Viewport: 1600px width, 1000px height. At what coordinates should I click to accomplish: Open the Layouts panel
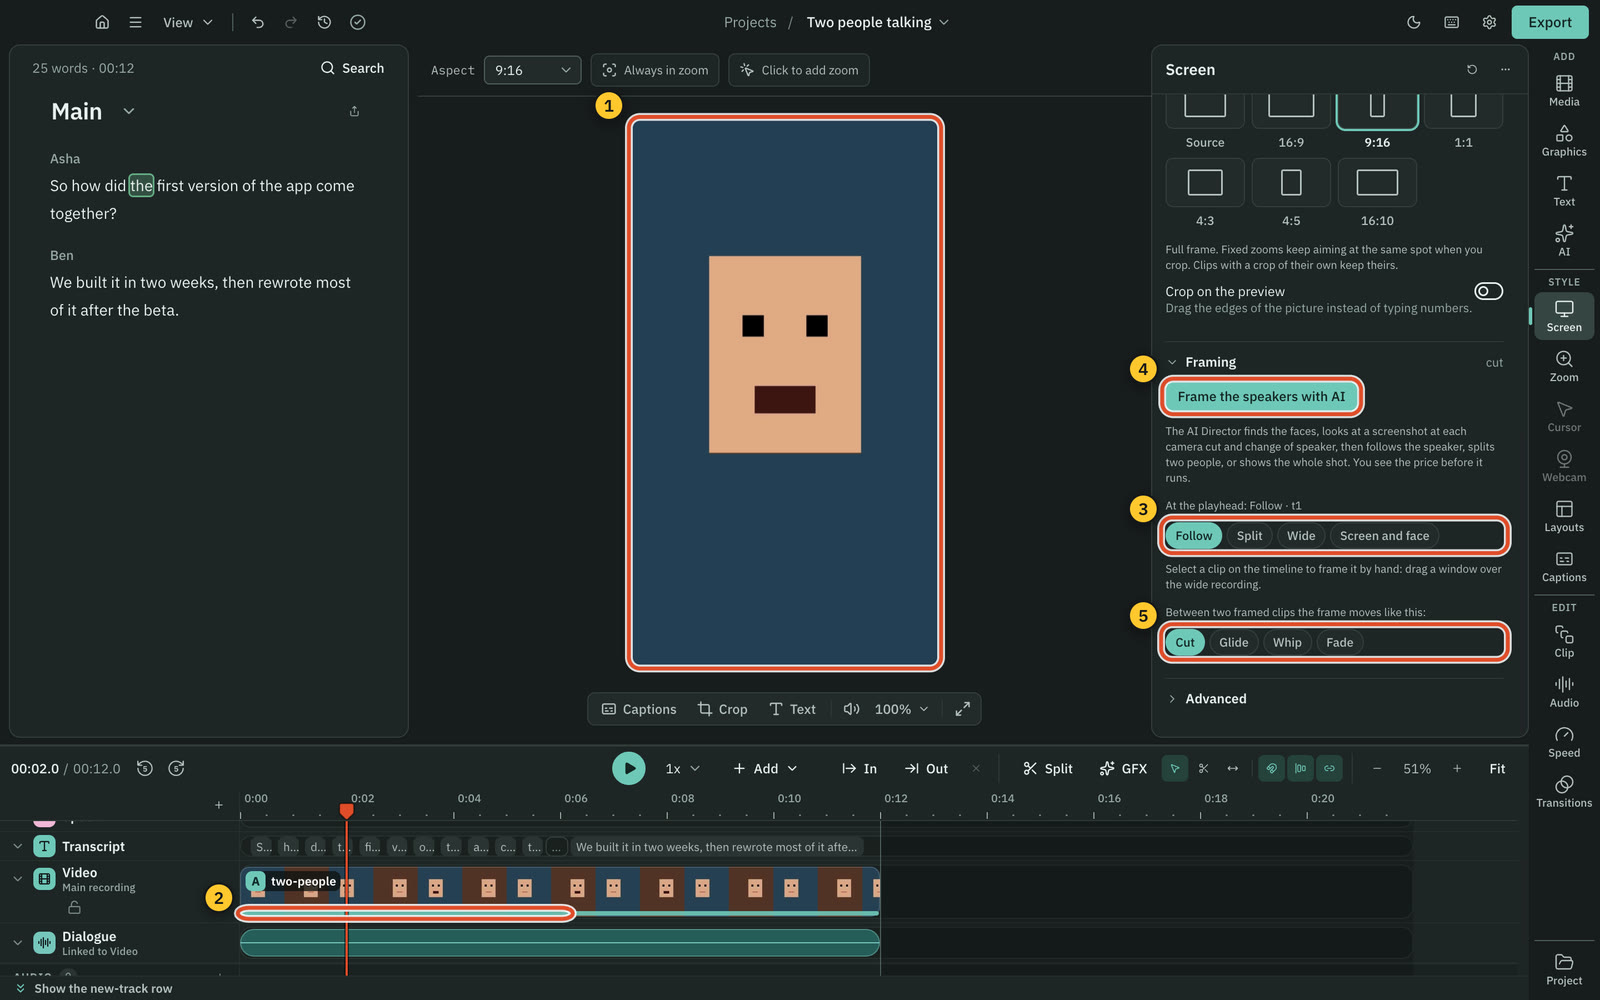point(1564,516)
